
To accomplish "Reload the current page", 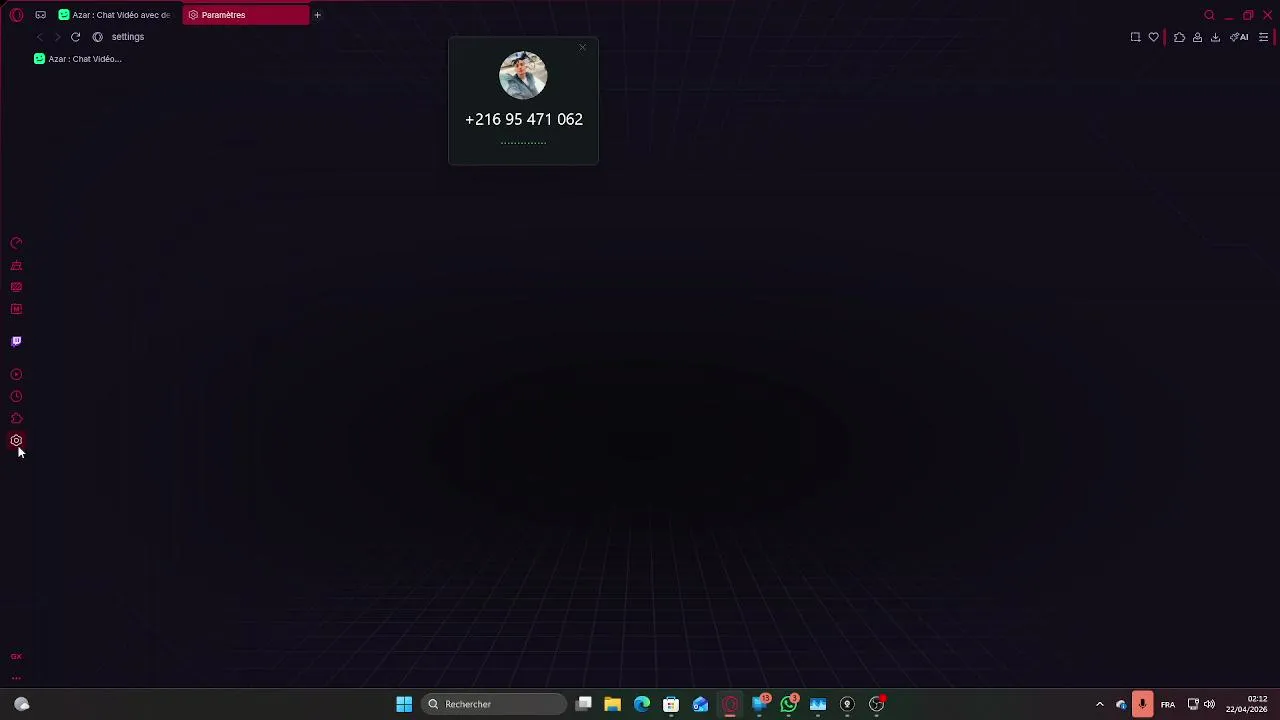I will point(75,37).
